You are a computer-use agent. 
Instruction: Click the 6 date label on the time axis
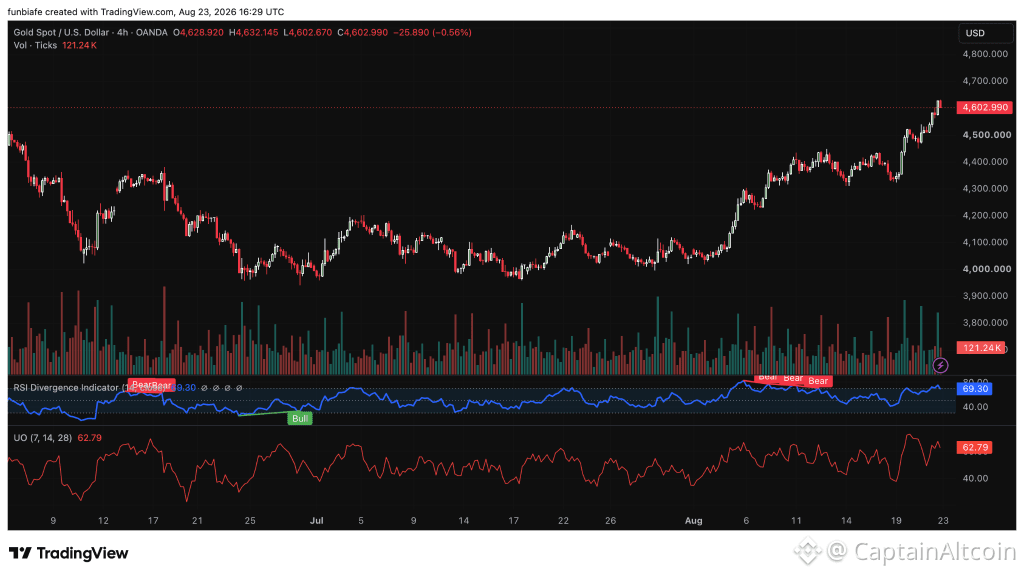(x=746, y=520)
